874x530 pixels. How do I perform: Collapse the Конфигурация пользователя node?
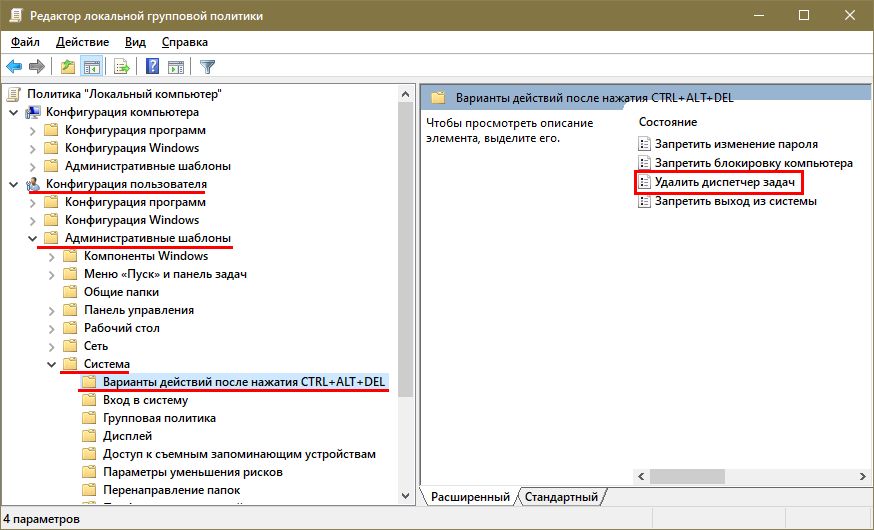(x=13, y=184)
